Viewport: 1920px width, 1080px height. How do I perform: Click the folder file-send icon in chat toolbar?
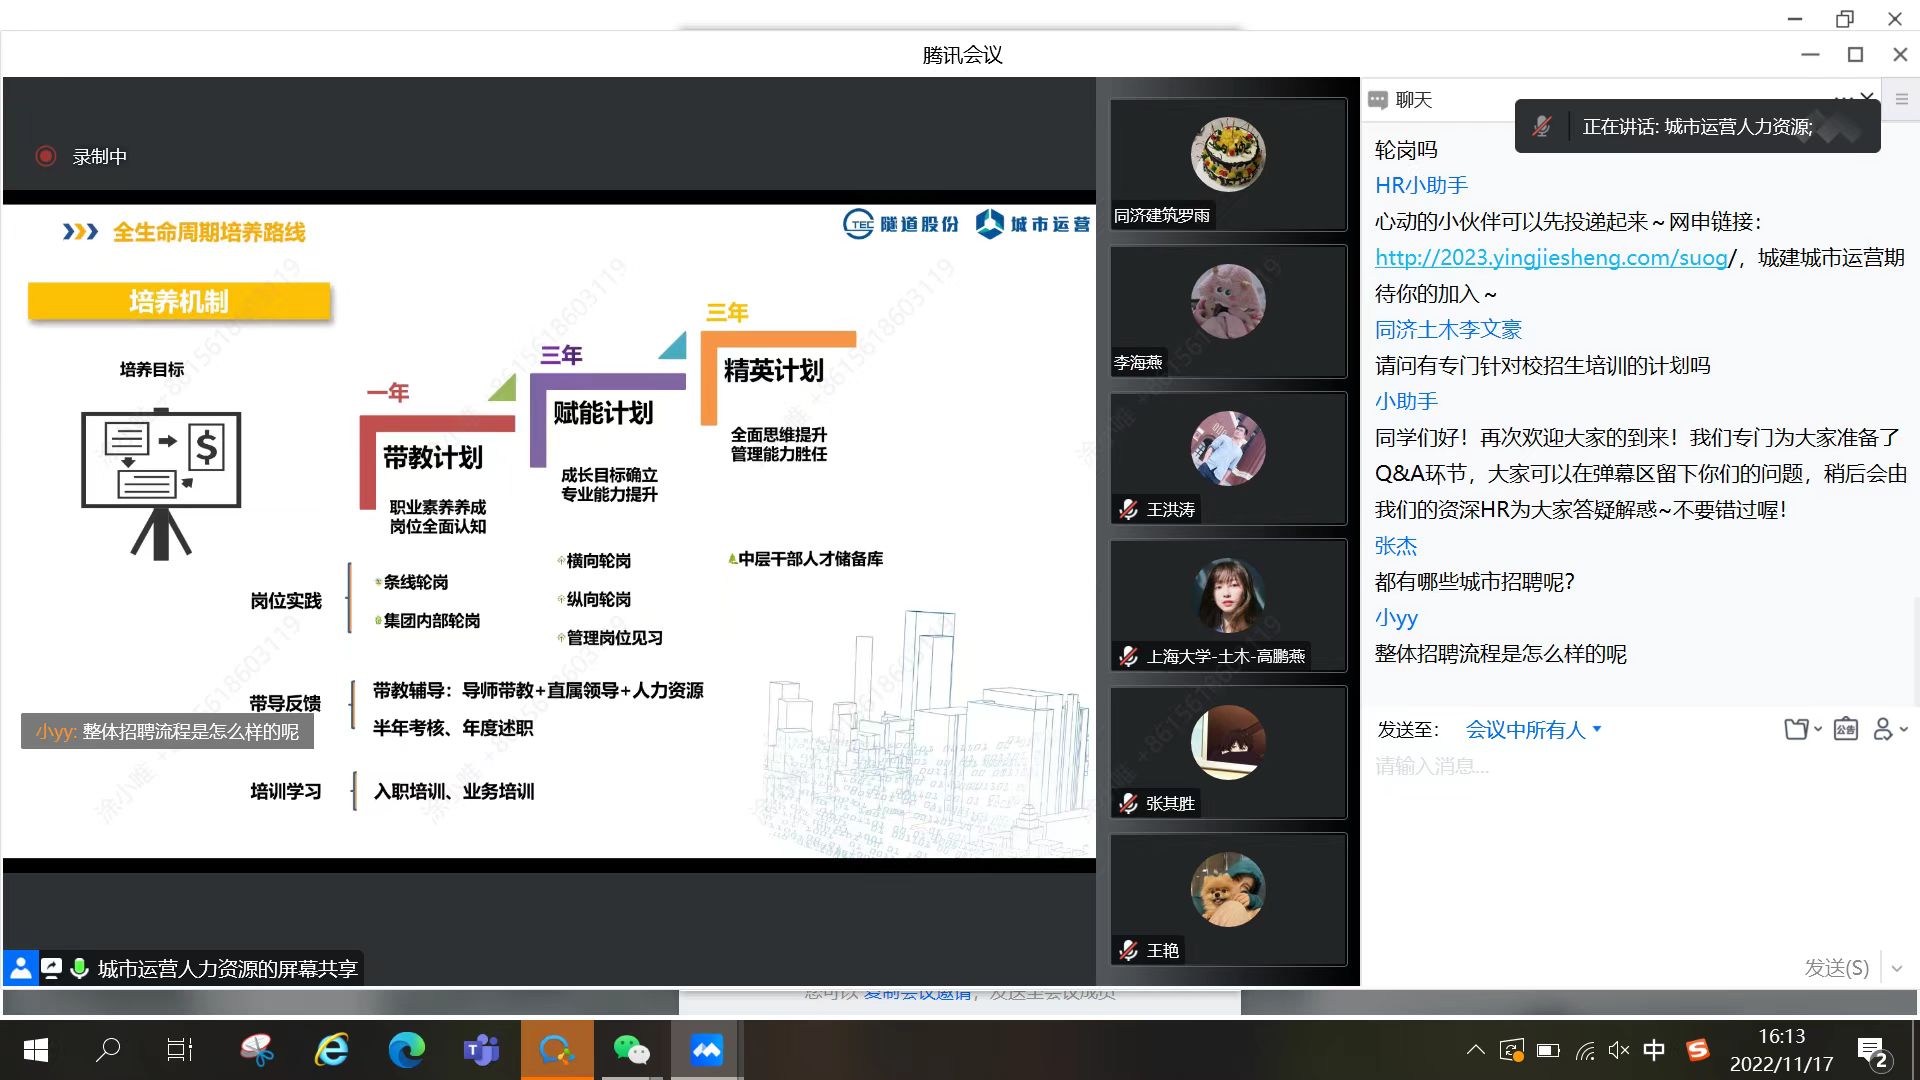click(1796, 729)
